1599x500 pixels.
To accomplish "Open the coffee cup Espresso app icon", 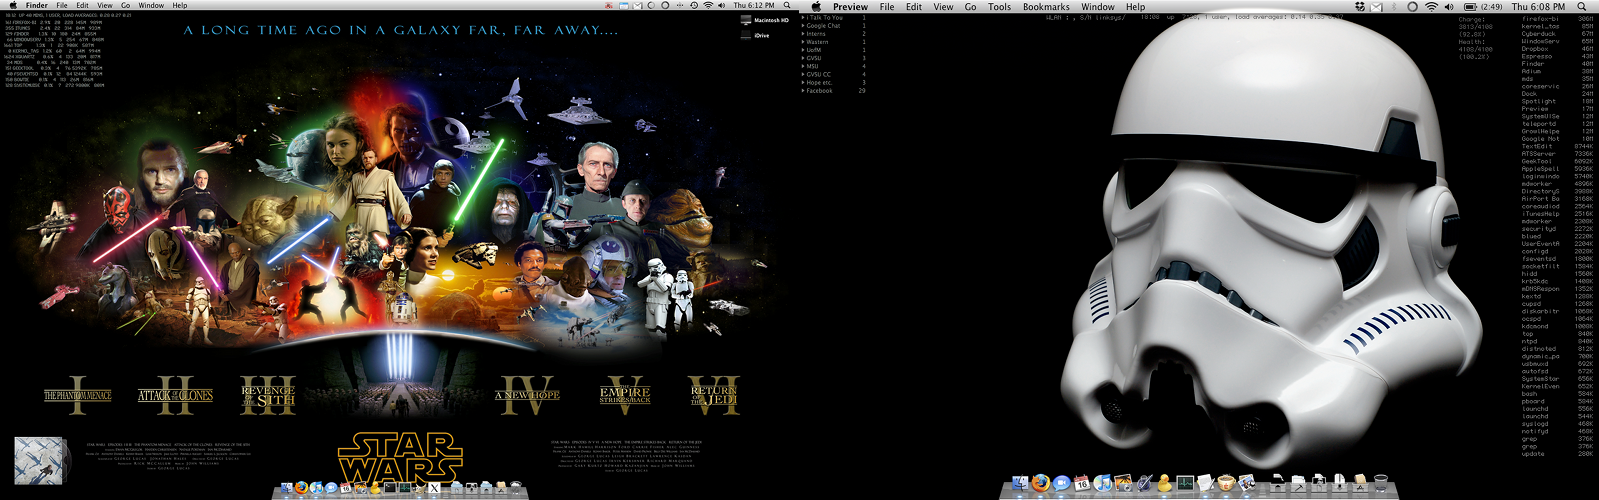I will [x=1227, y=483].
